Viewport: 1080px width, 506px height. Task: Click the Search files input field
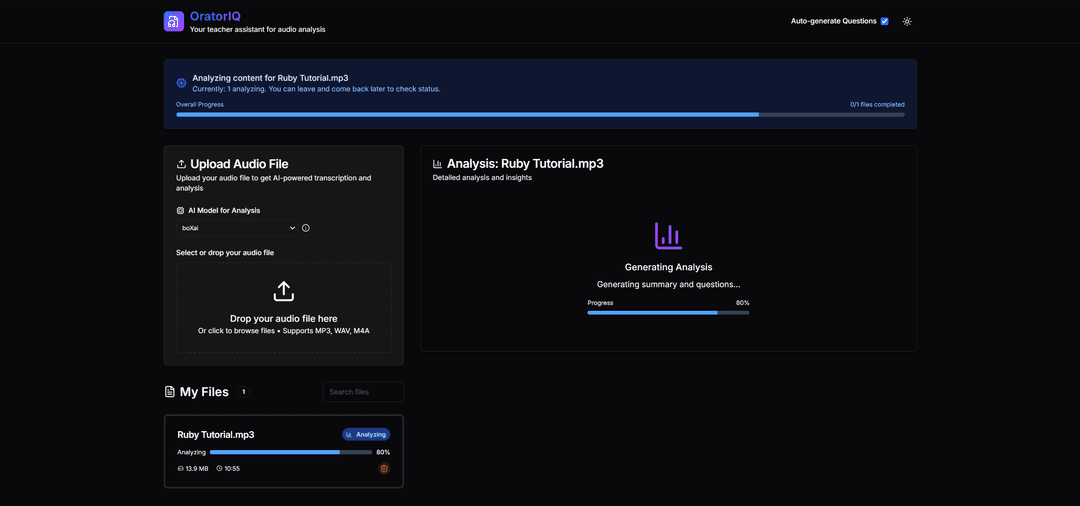point(363,392)
